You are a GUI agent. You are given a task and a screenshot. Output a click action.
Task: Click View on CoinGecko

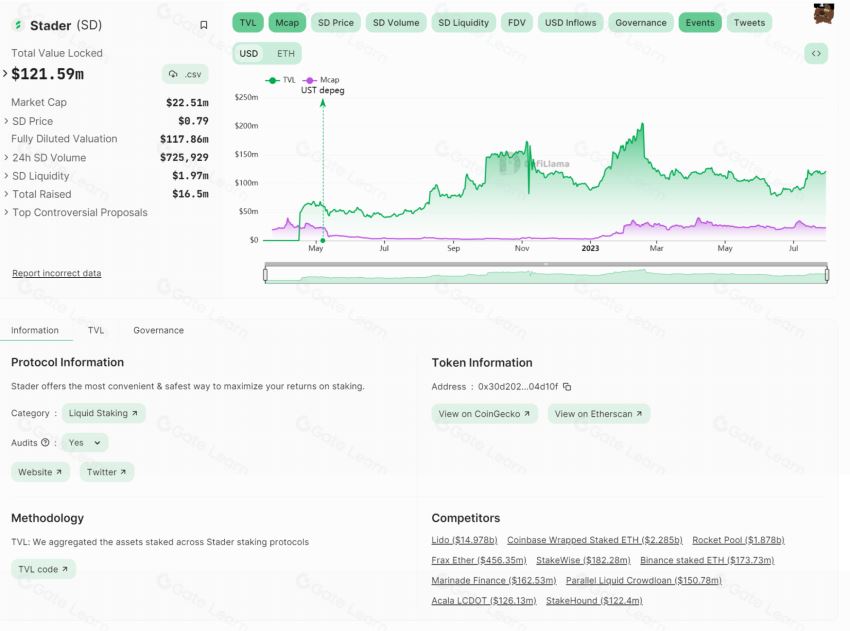(x=484, y=414)
